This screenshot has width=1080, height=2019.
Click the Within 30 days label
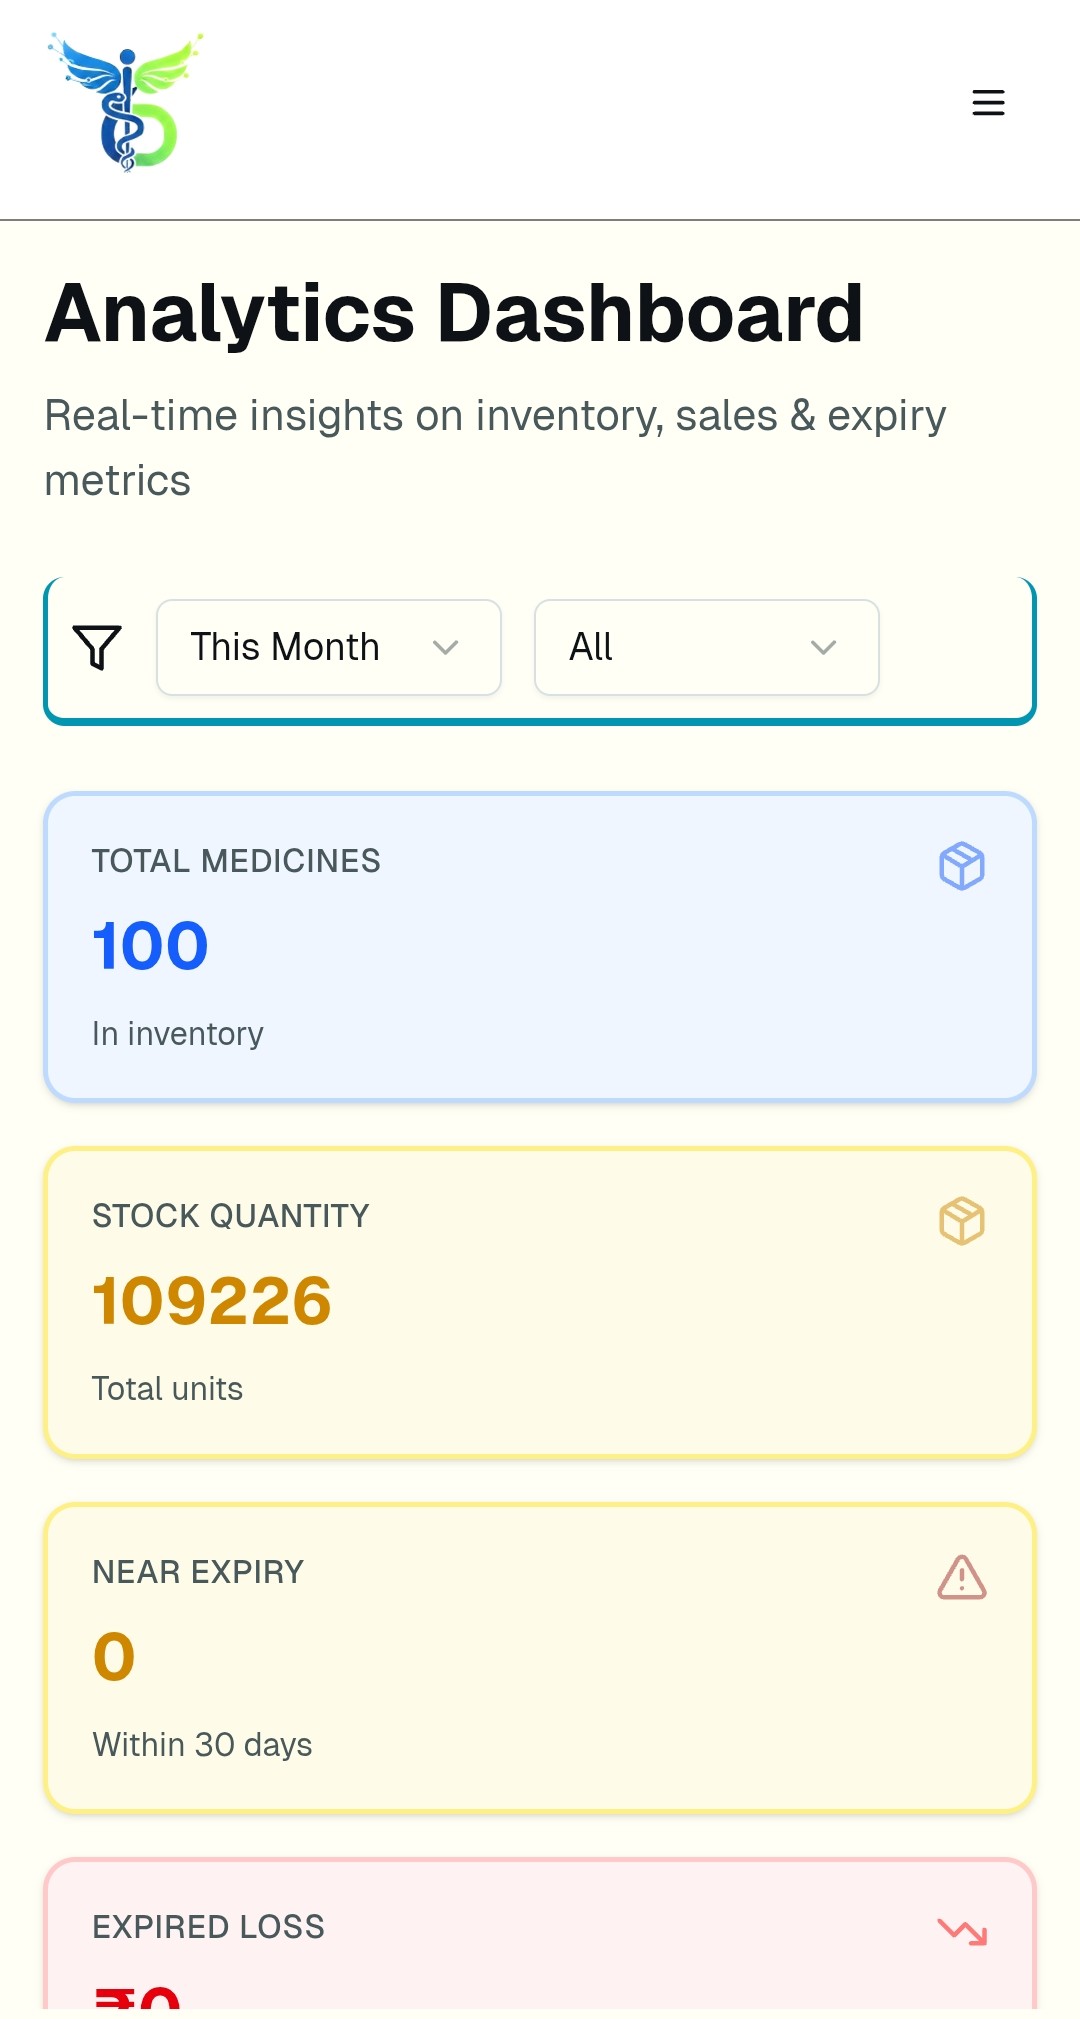click(x=202, y=1745)
